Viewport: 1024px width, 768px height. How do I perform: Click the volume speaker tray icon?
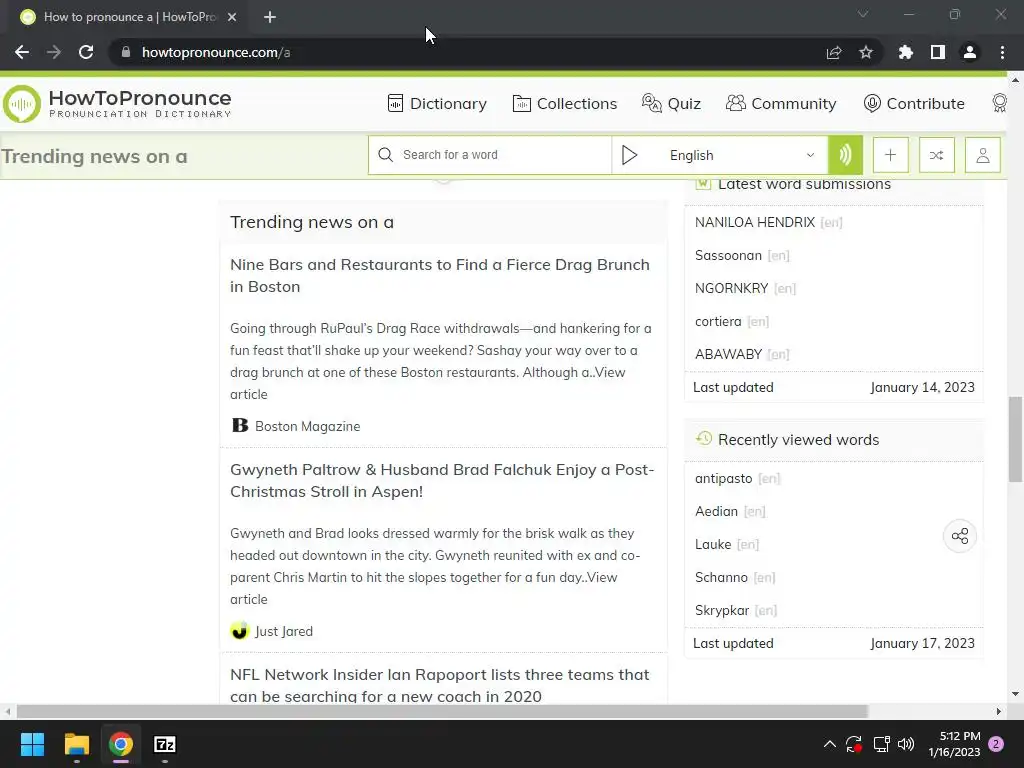click(x=906, y=744)
